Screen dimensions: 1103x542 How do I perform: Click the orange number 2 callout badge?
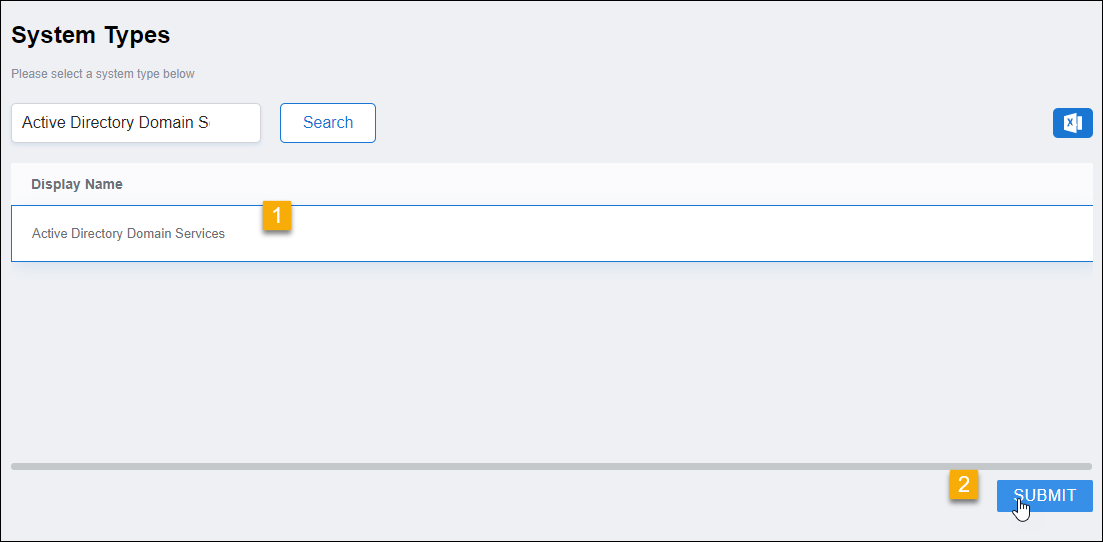(963, 485)
